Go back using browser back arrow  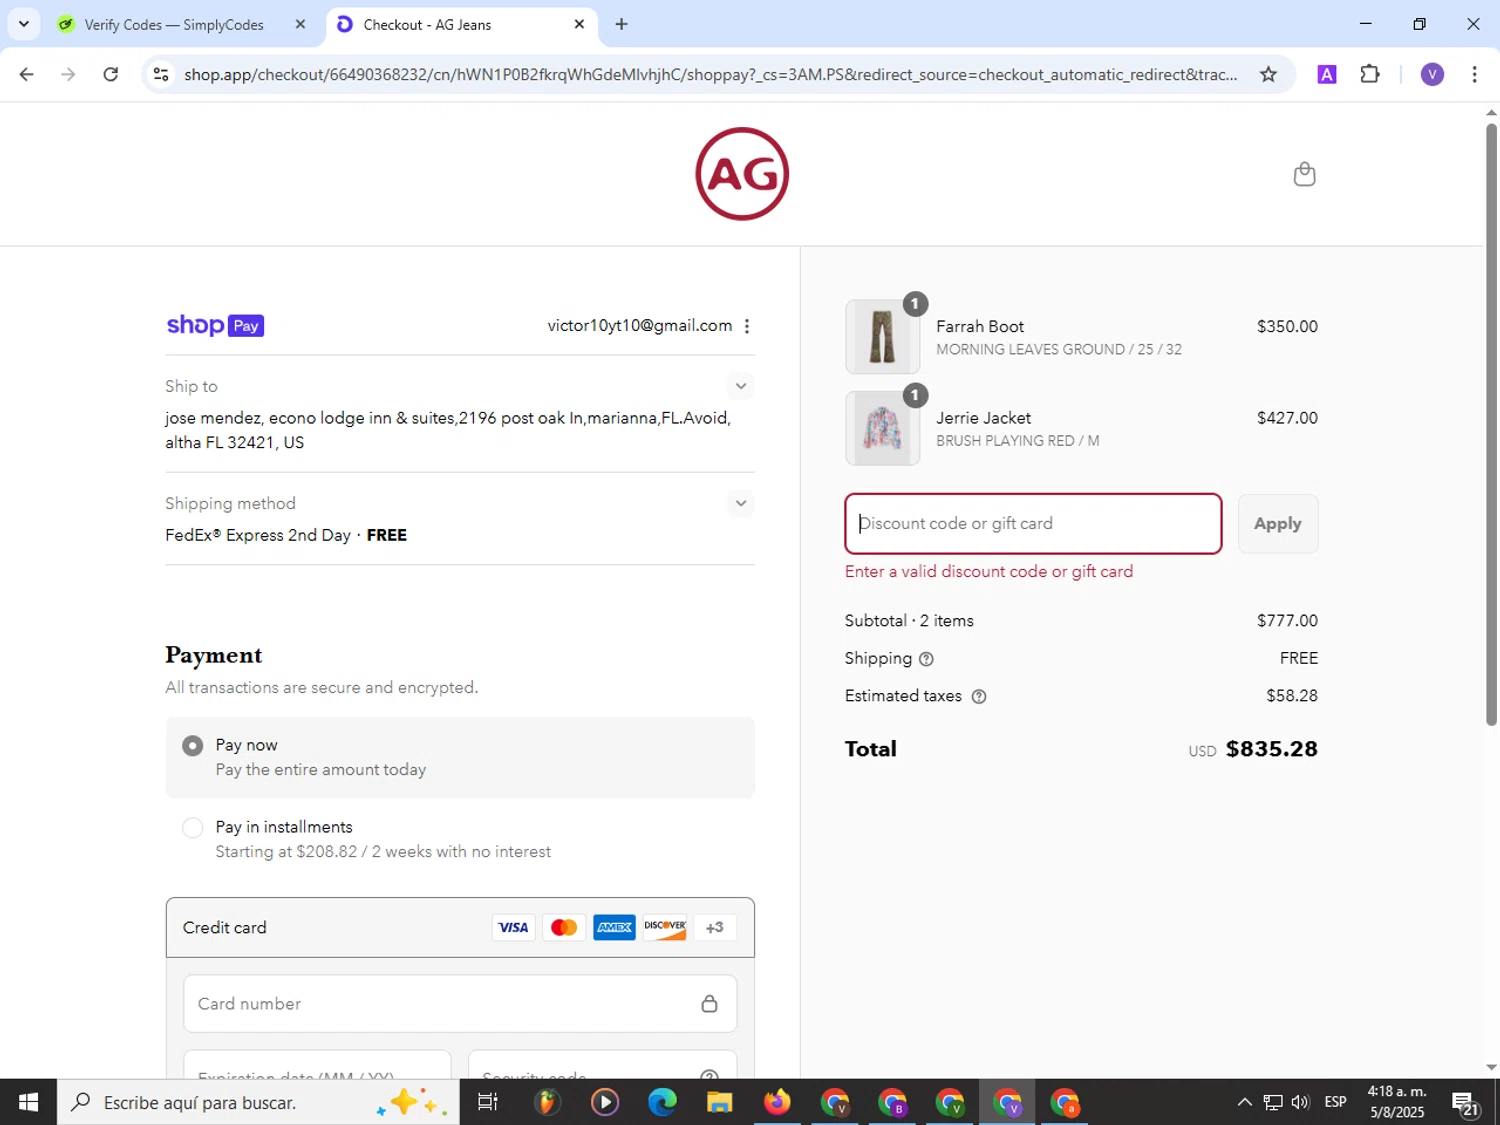[x=27, y=74]
